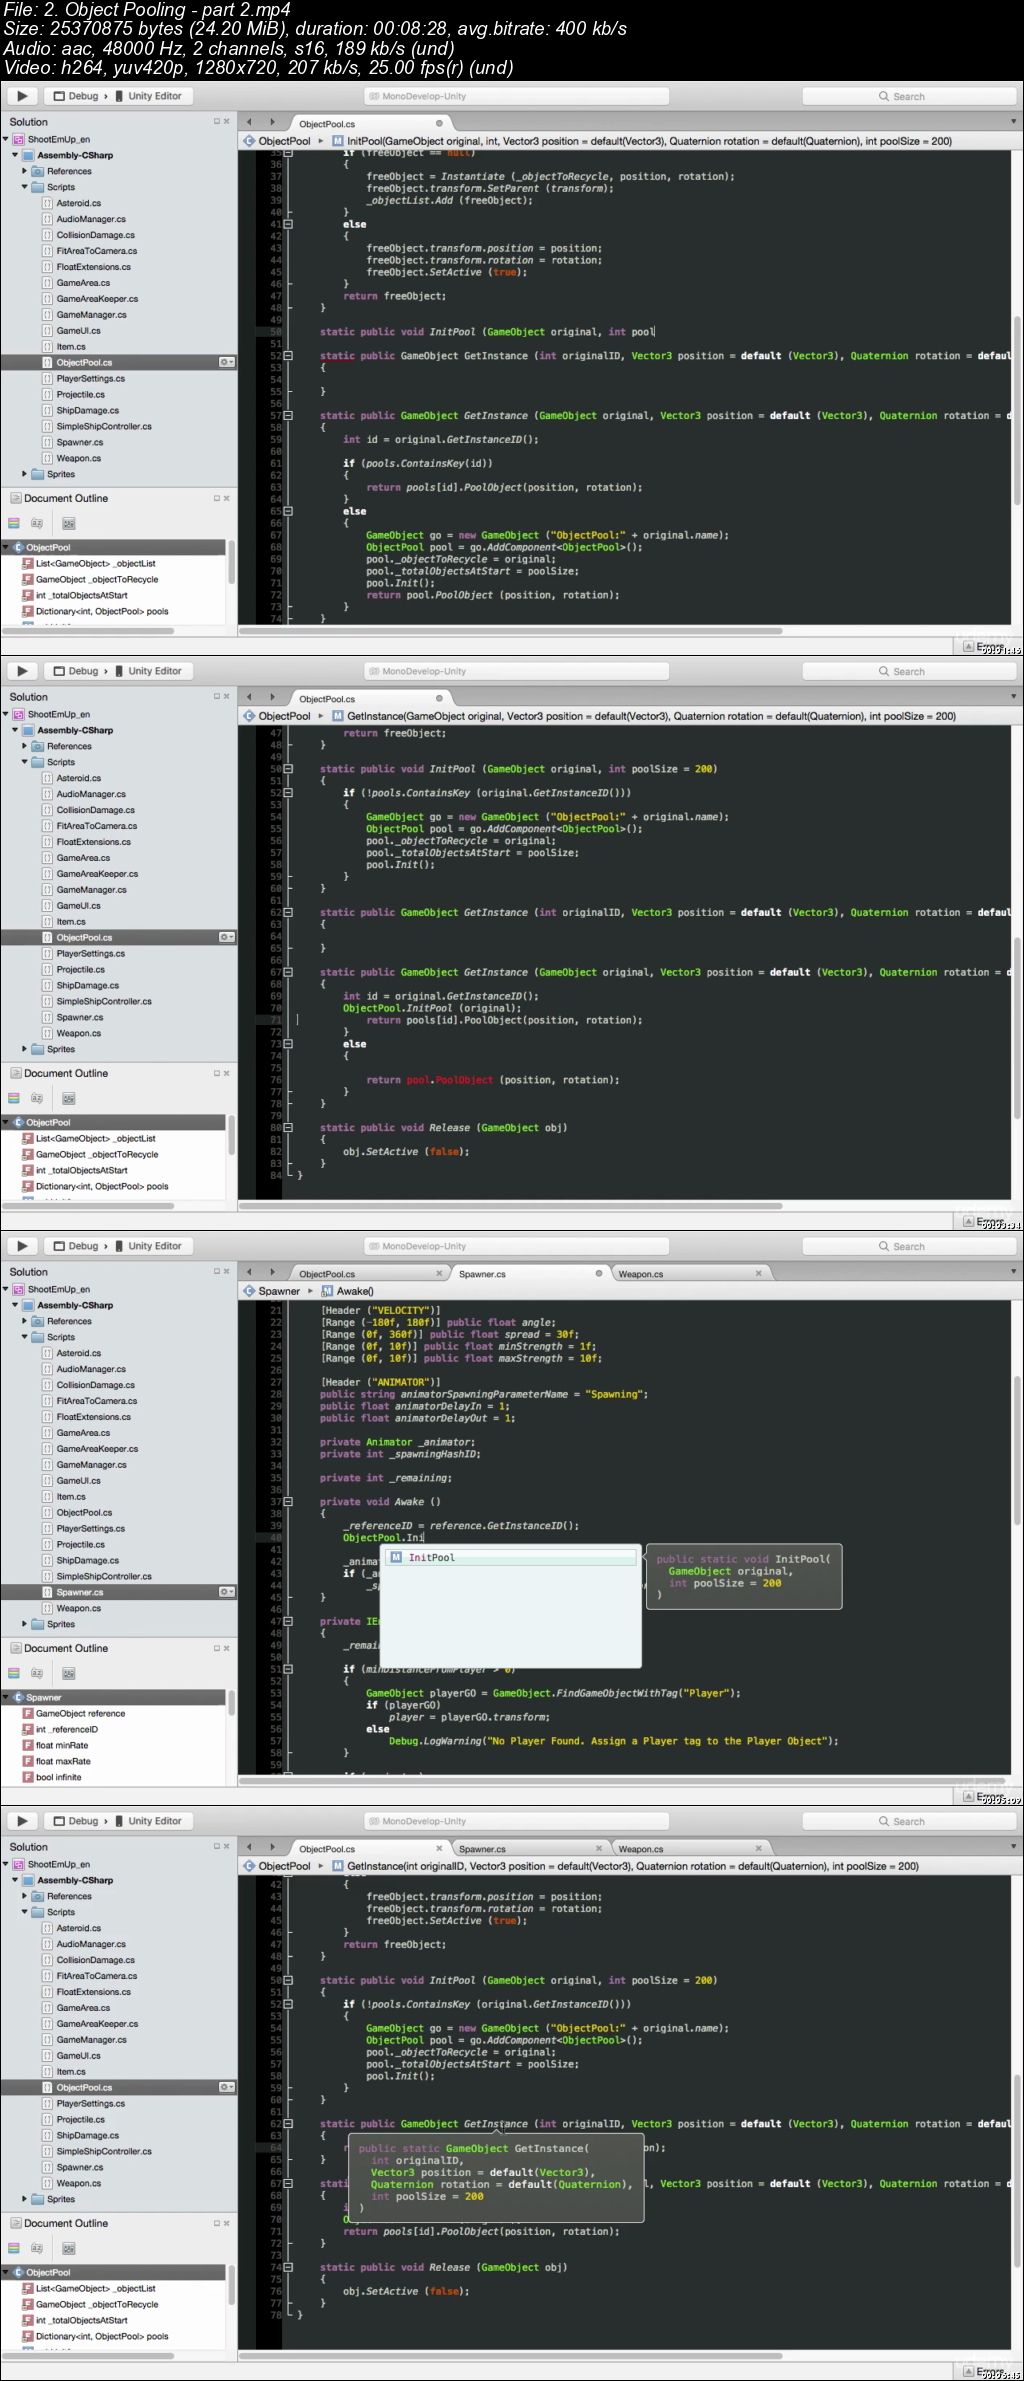Open the tab list arrow in the first frame
This screenshot has width=1024, height=2381.
click(1013, 122)
